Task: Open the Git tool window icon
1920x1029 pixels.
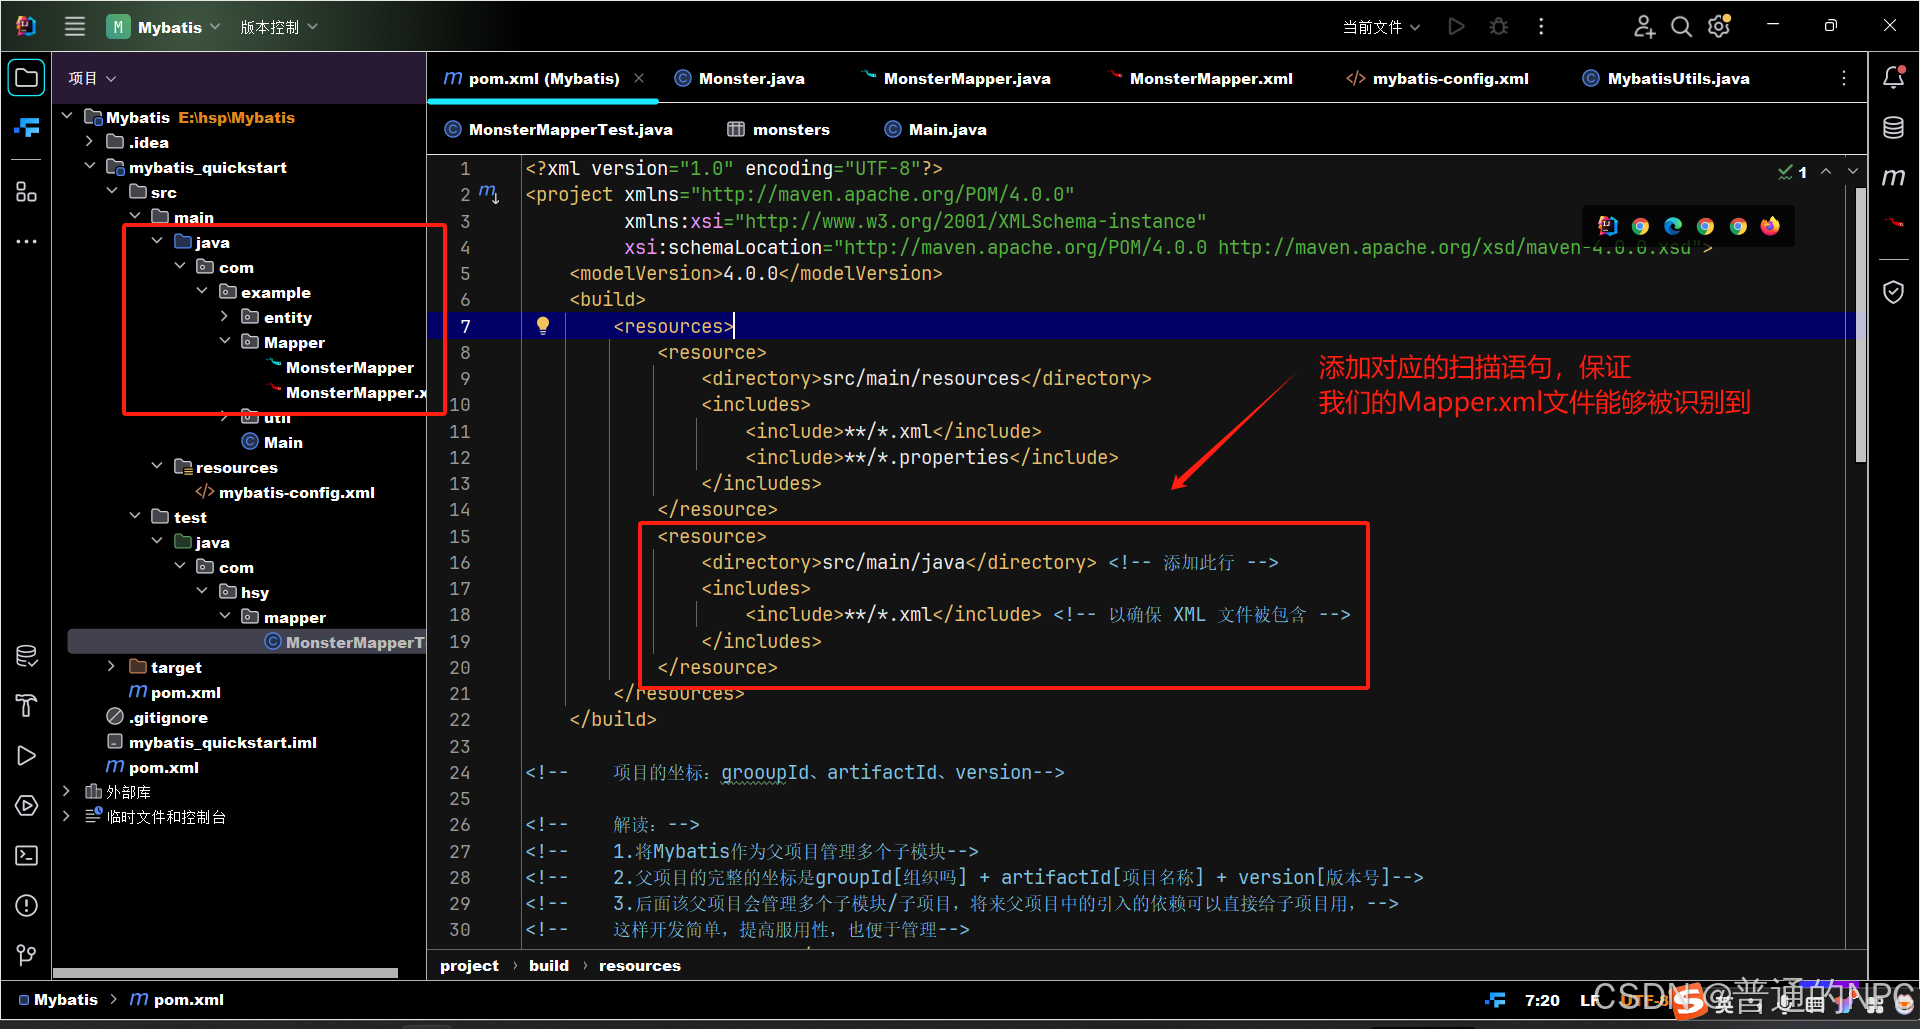Action: (27, 955)
